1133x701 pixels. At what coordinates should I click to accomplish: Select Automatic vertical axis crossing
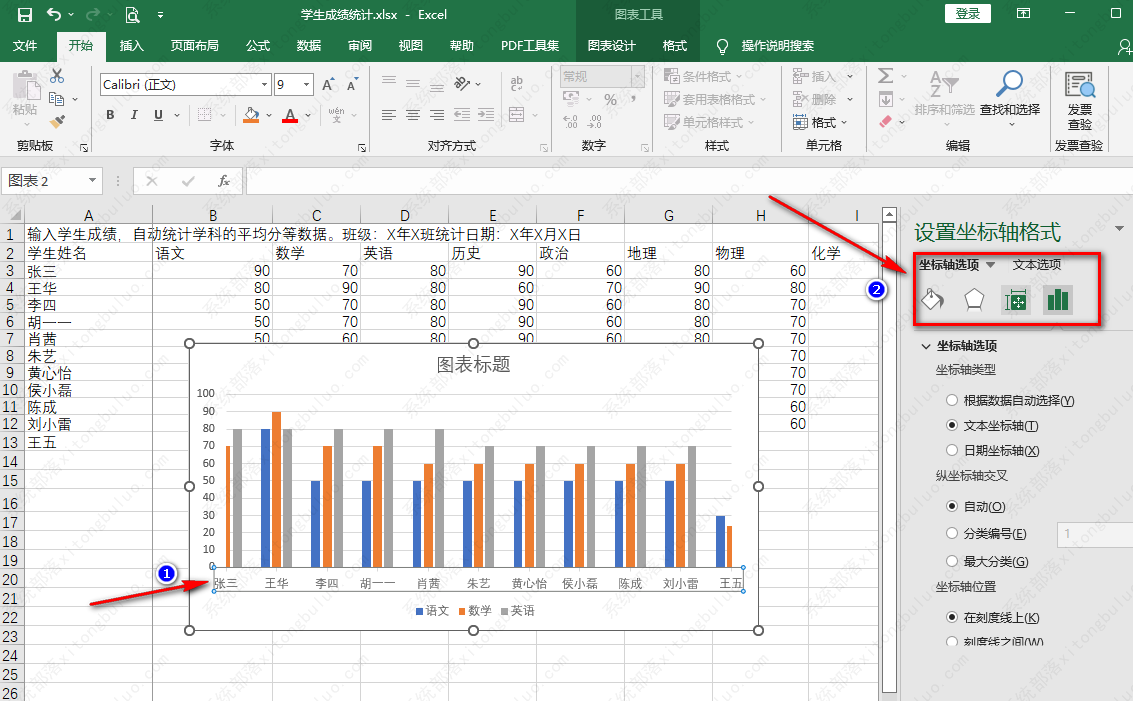[x=952, y=507]
